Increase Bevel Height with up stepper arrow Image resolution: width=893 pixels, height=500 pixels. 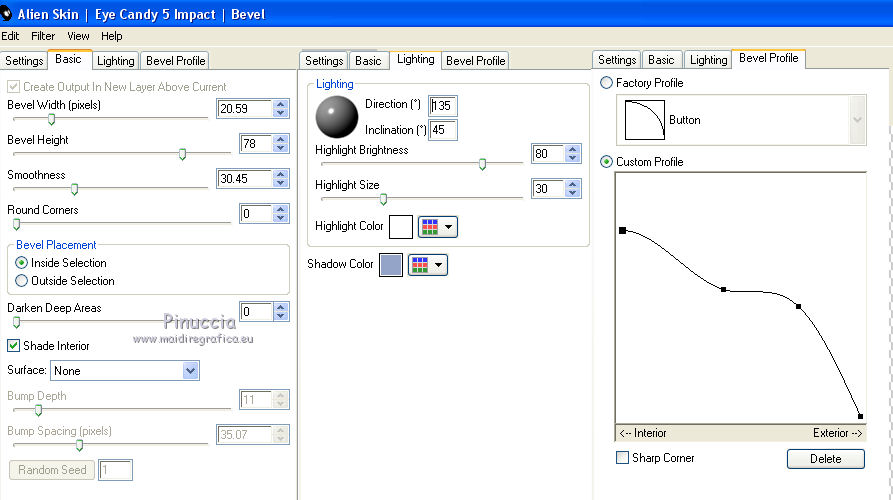(x=280, y=139)
